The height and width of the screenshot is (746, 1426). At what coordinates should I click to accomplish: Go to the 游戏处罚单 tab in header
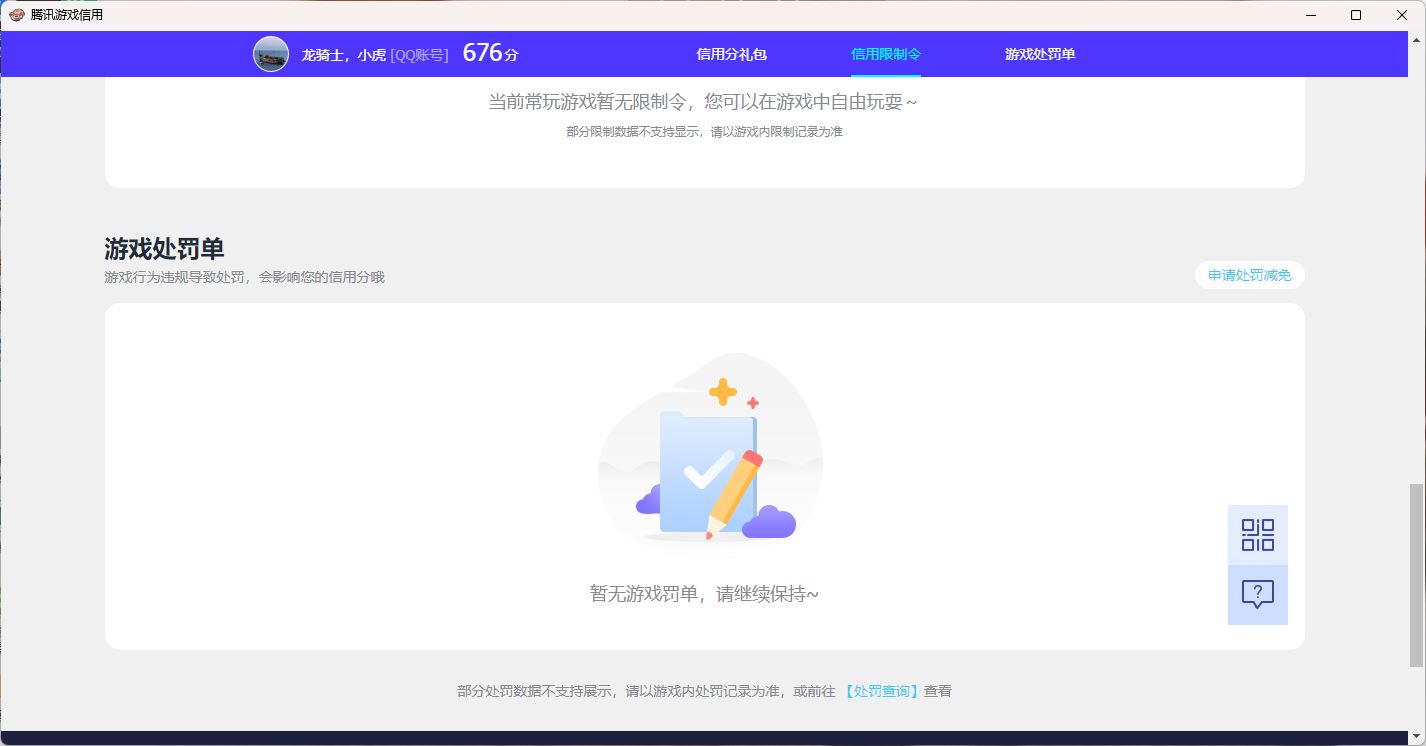coord(1040,54)
